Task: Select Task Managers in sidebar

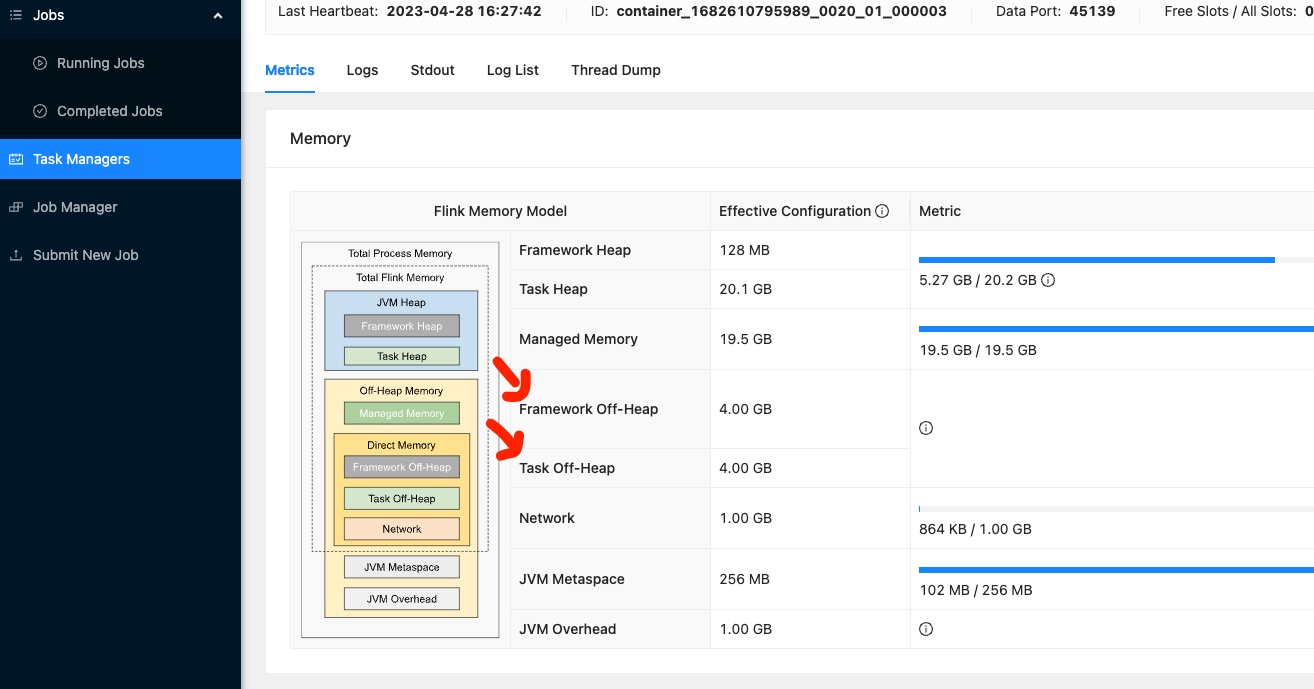Action: pyautogui.click(x=120, y=159)
